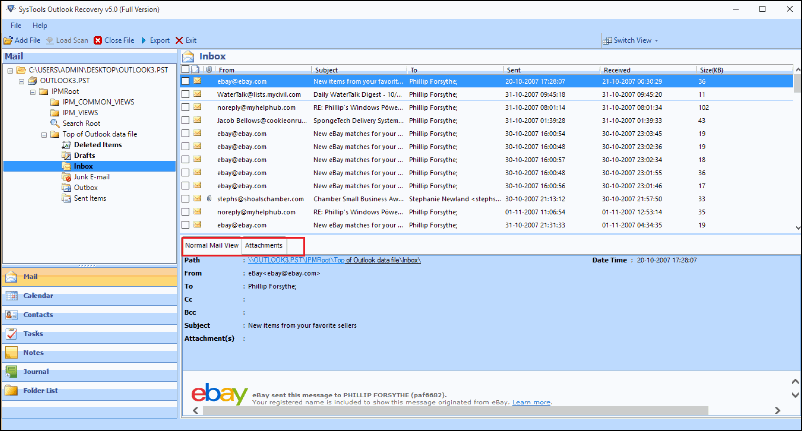The height and width of the screenshot is (431, 802).
Task: Check the noreply@myhelphub.com email sent 11:06:54
Action: coord(185,212)
